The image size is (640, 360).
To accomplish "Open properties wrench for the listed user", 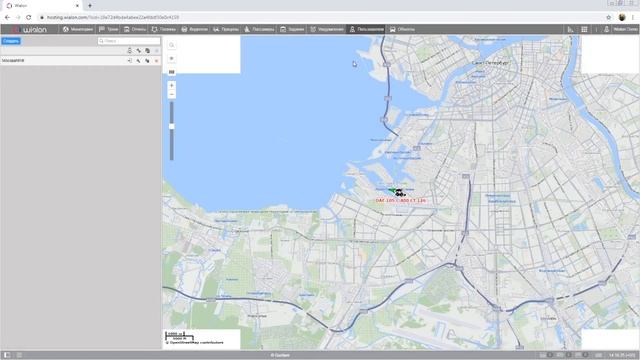I will tap(139, 60).
